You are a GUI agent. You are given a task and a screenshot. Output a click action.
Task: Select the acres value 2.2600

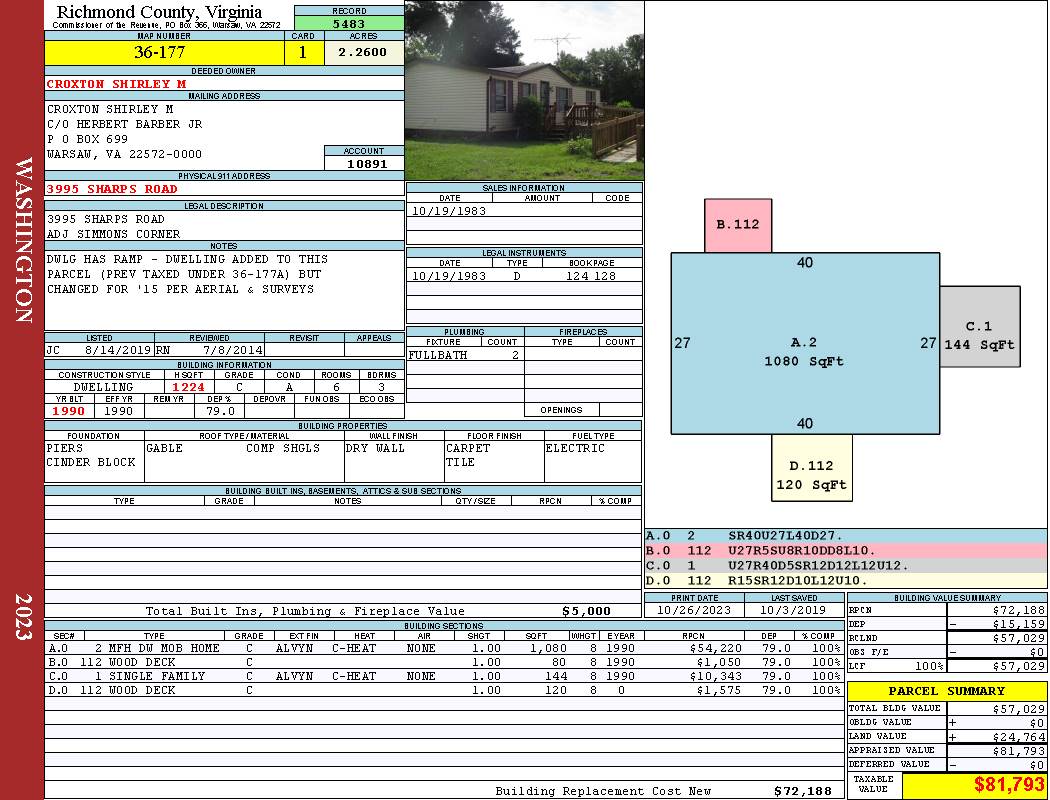click(363, 53)
